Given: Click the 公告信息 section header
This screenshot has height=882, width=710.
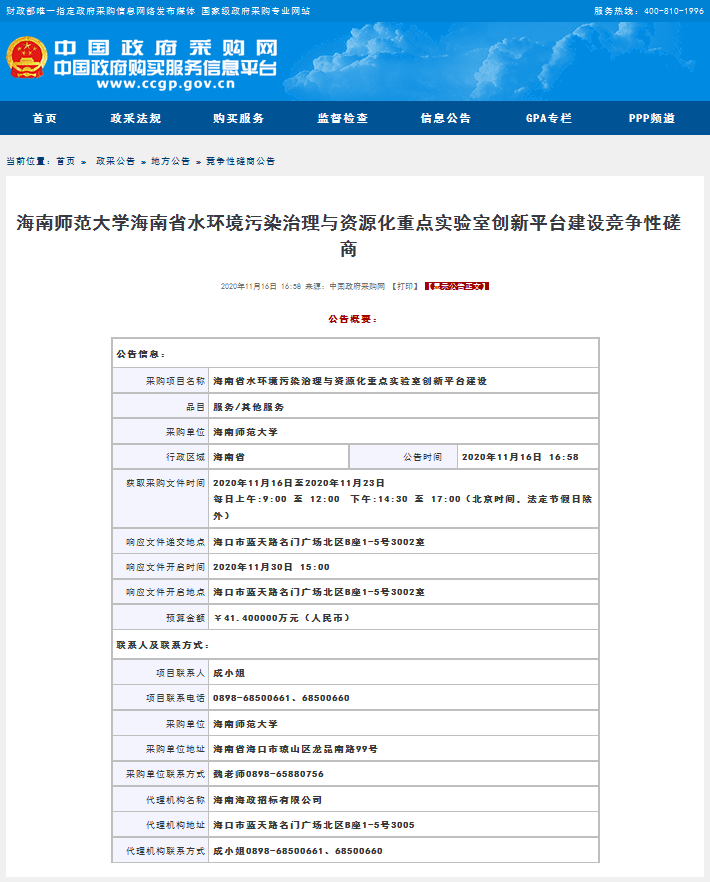Looking at the screenshot, I should tap(141, 354).
